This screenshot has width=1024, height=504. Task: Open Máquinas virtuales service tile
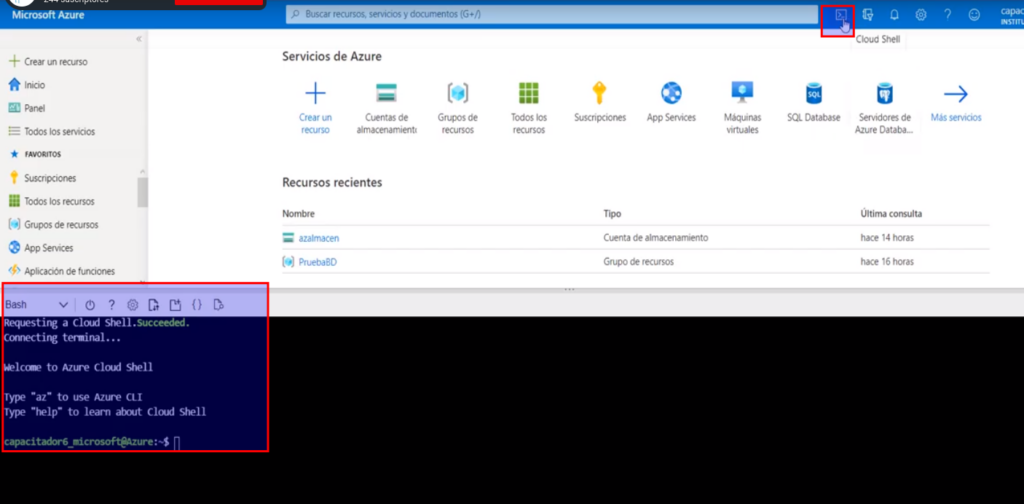743,108
